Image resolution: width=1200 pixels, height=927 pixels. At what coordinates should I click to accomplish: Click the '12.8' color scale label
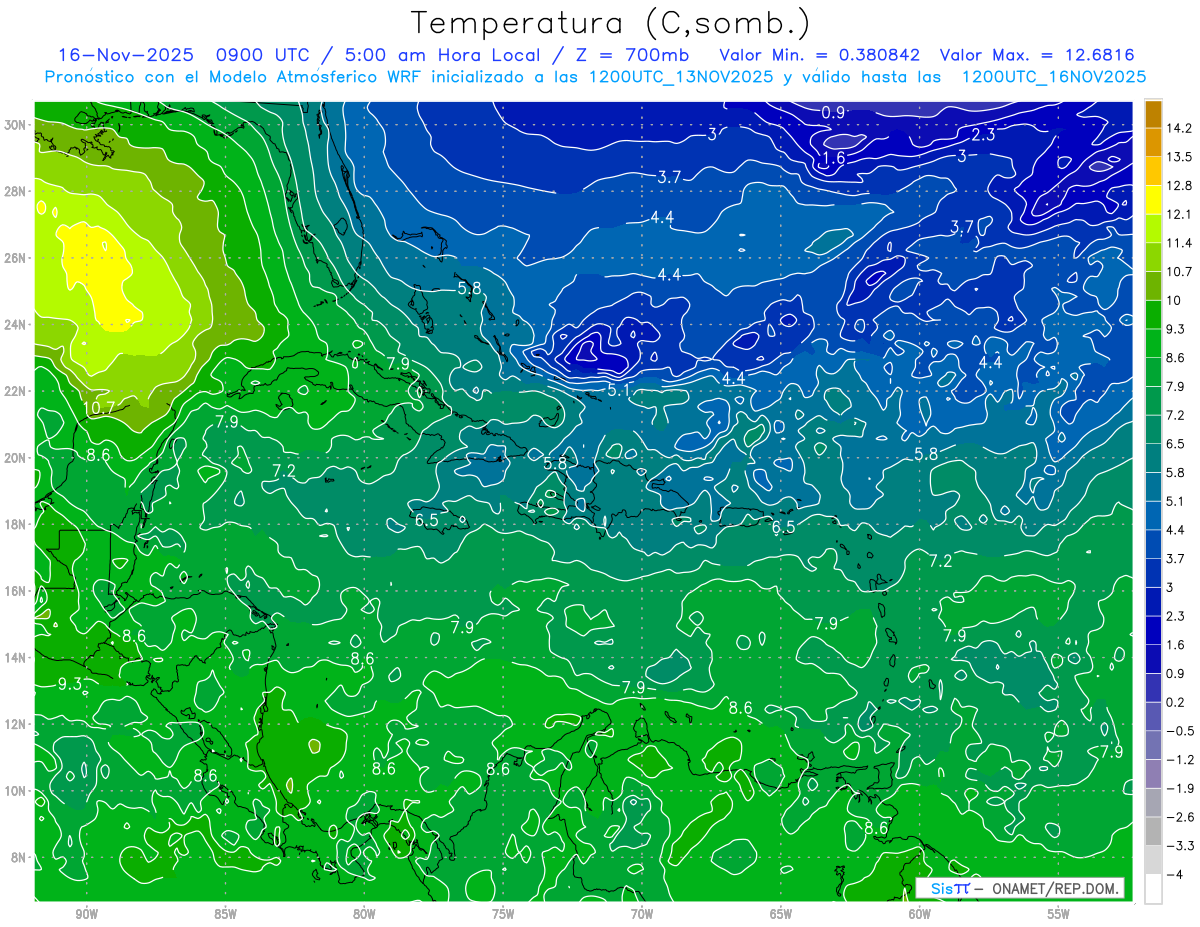(x=1179, y=185)
